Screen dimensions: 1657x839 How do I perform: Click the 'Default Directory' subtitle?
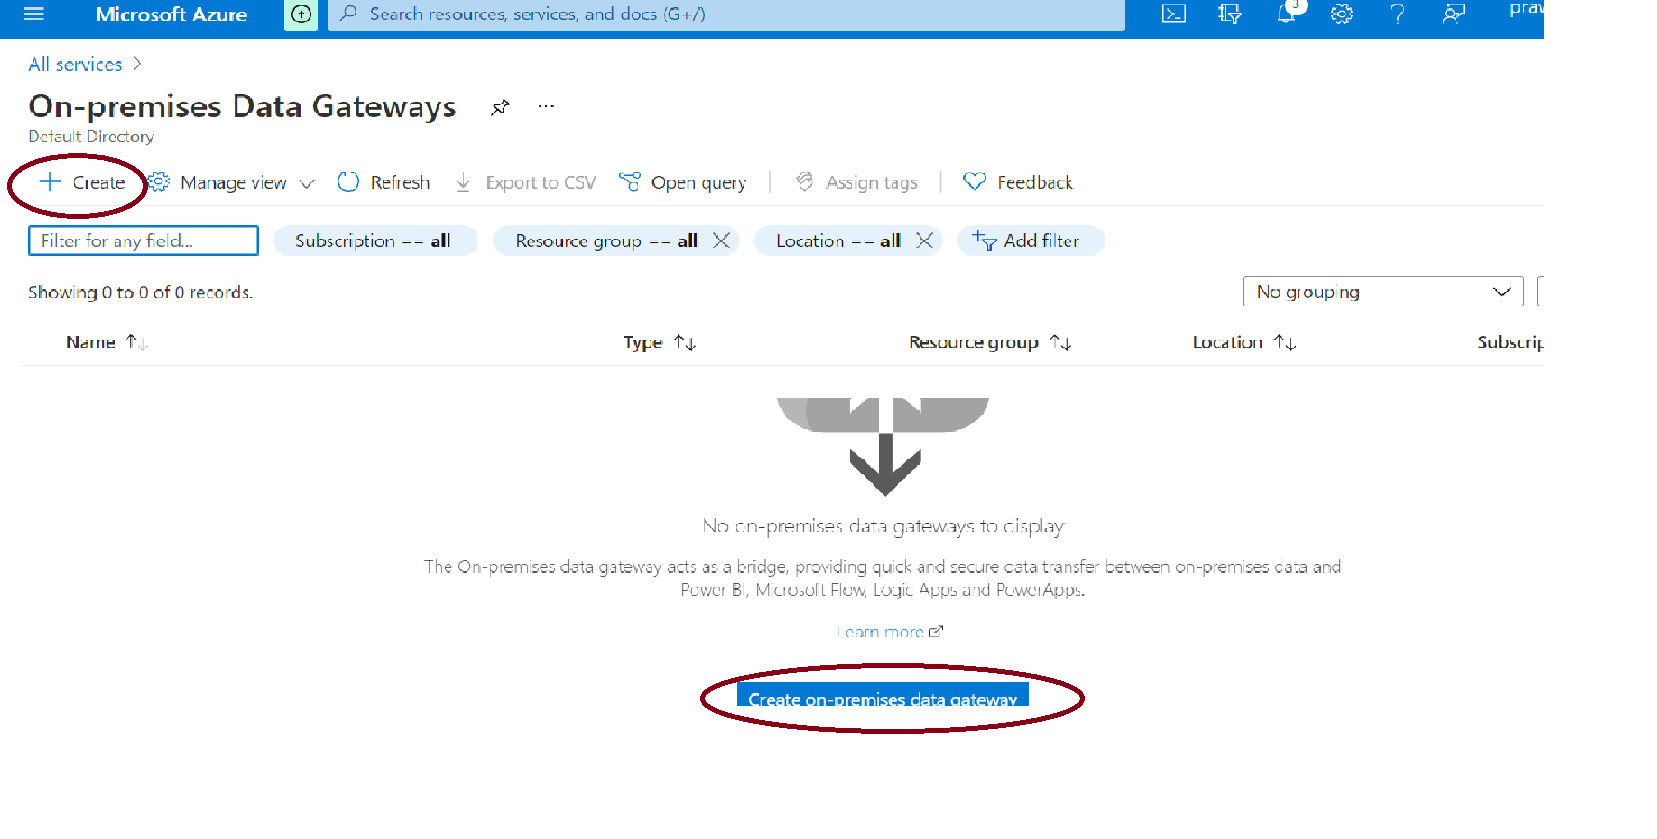click(x=91, y=136)
